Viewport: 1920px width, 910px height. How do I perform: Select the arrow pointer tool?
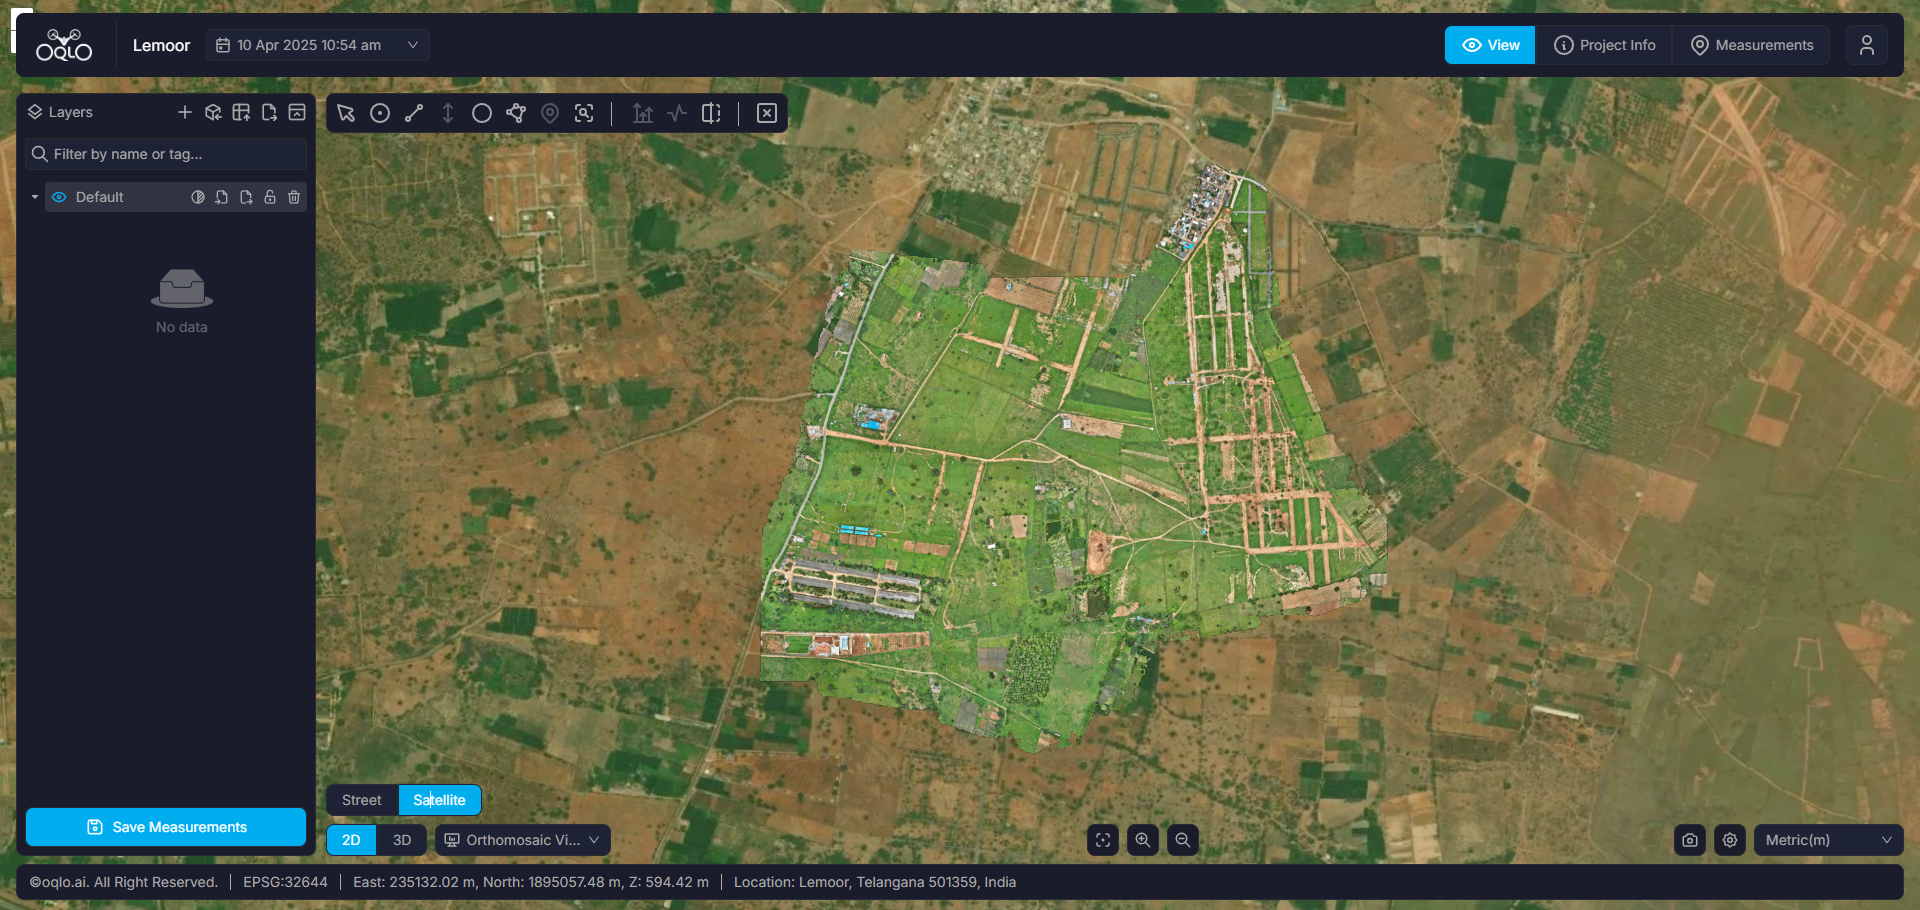click(346, 113)
